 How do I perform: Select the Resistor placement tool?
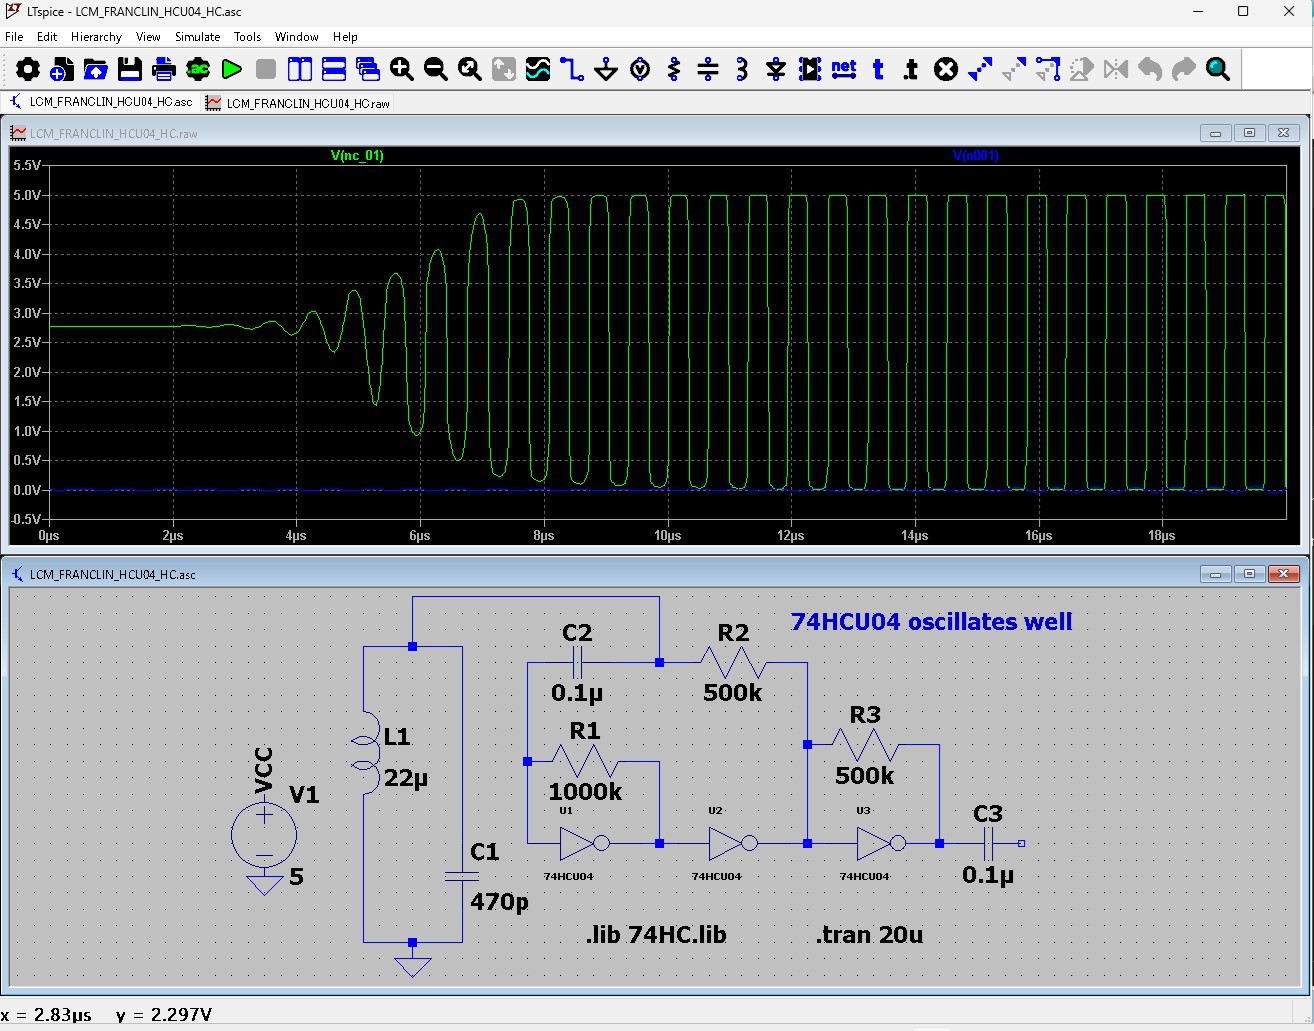674,69
